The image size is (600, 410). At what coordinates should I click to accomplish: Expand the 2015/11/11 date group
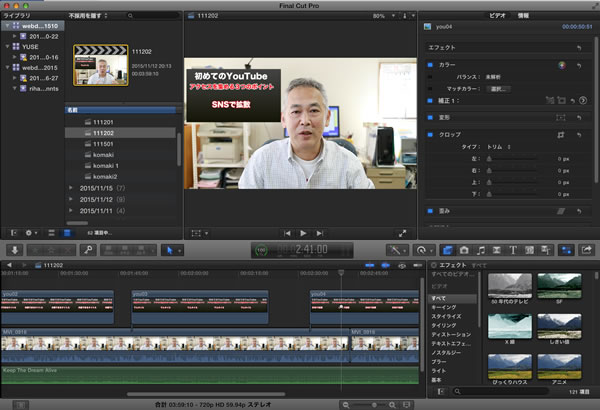pos(71,211)
